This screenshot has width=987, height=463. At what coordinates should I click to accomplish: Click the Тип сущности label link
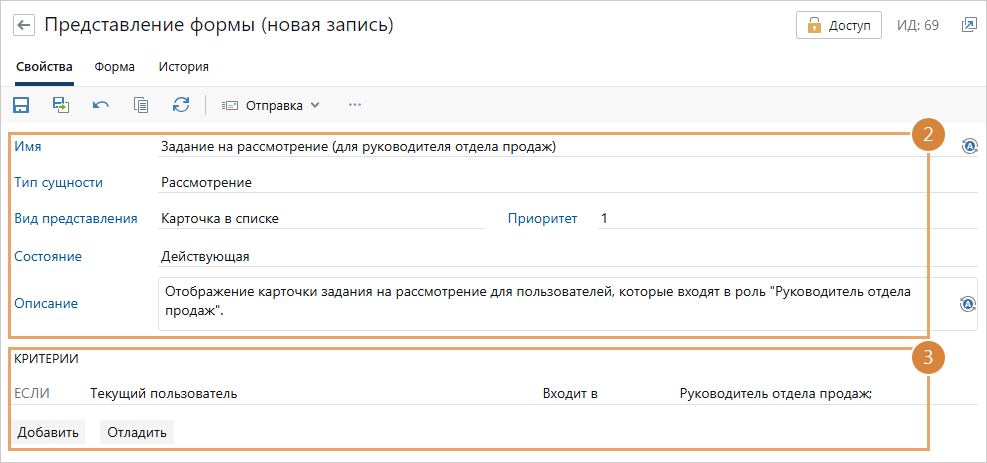(x=59, y=183)
